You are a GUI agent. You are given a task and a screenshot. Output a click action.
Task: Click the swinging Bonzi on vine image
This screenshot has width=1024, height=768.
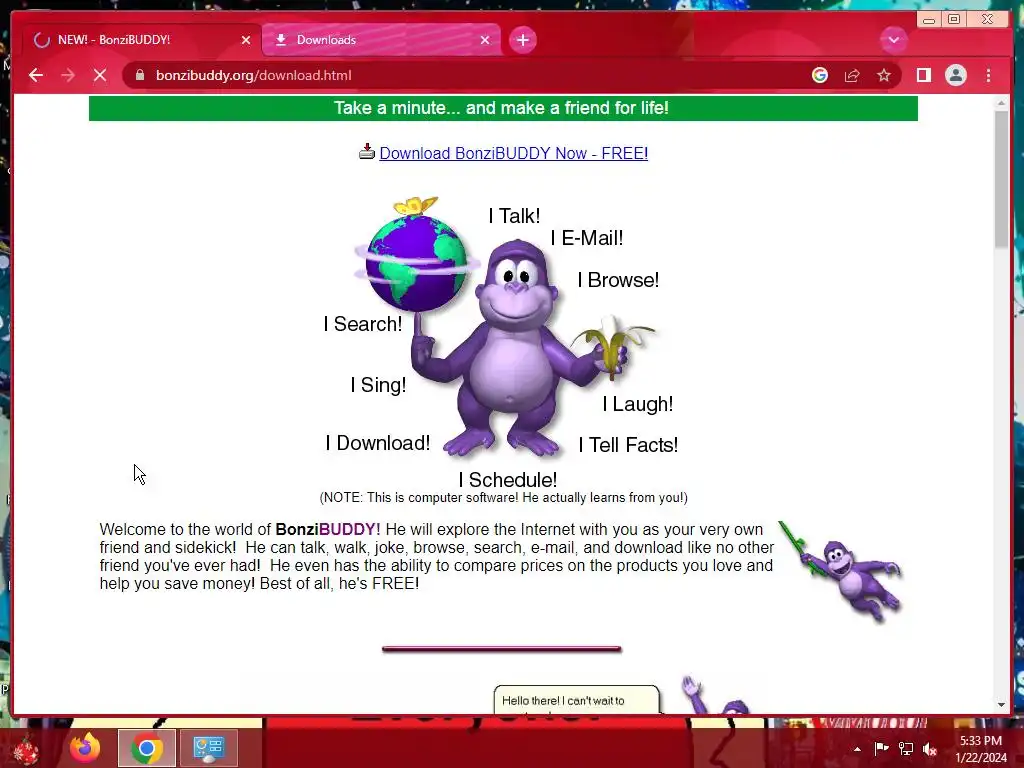[x=842, y=571]
